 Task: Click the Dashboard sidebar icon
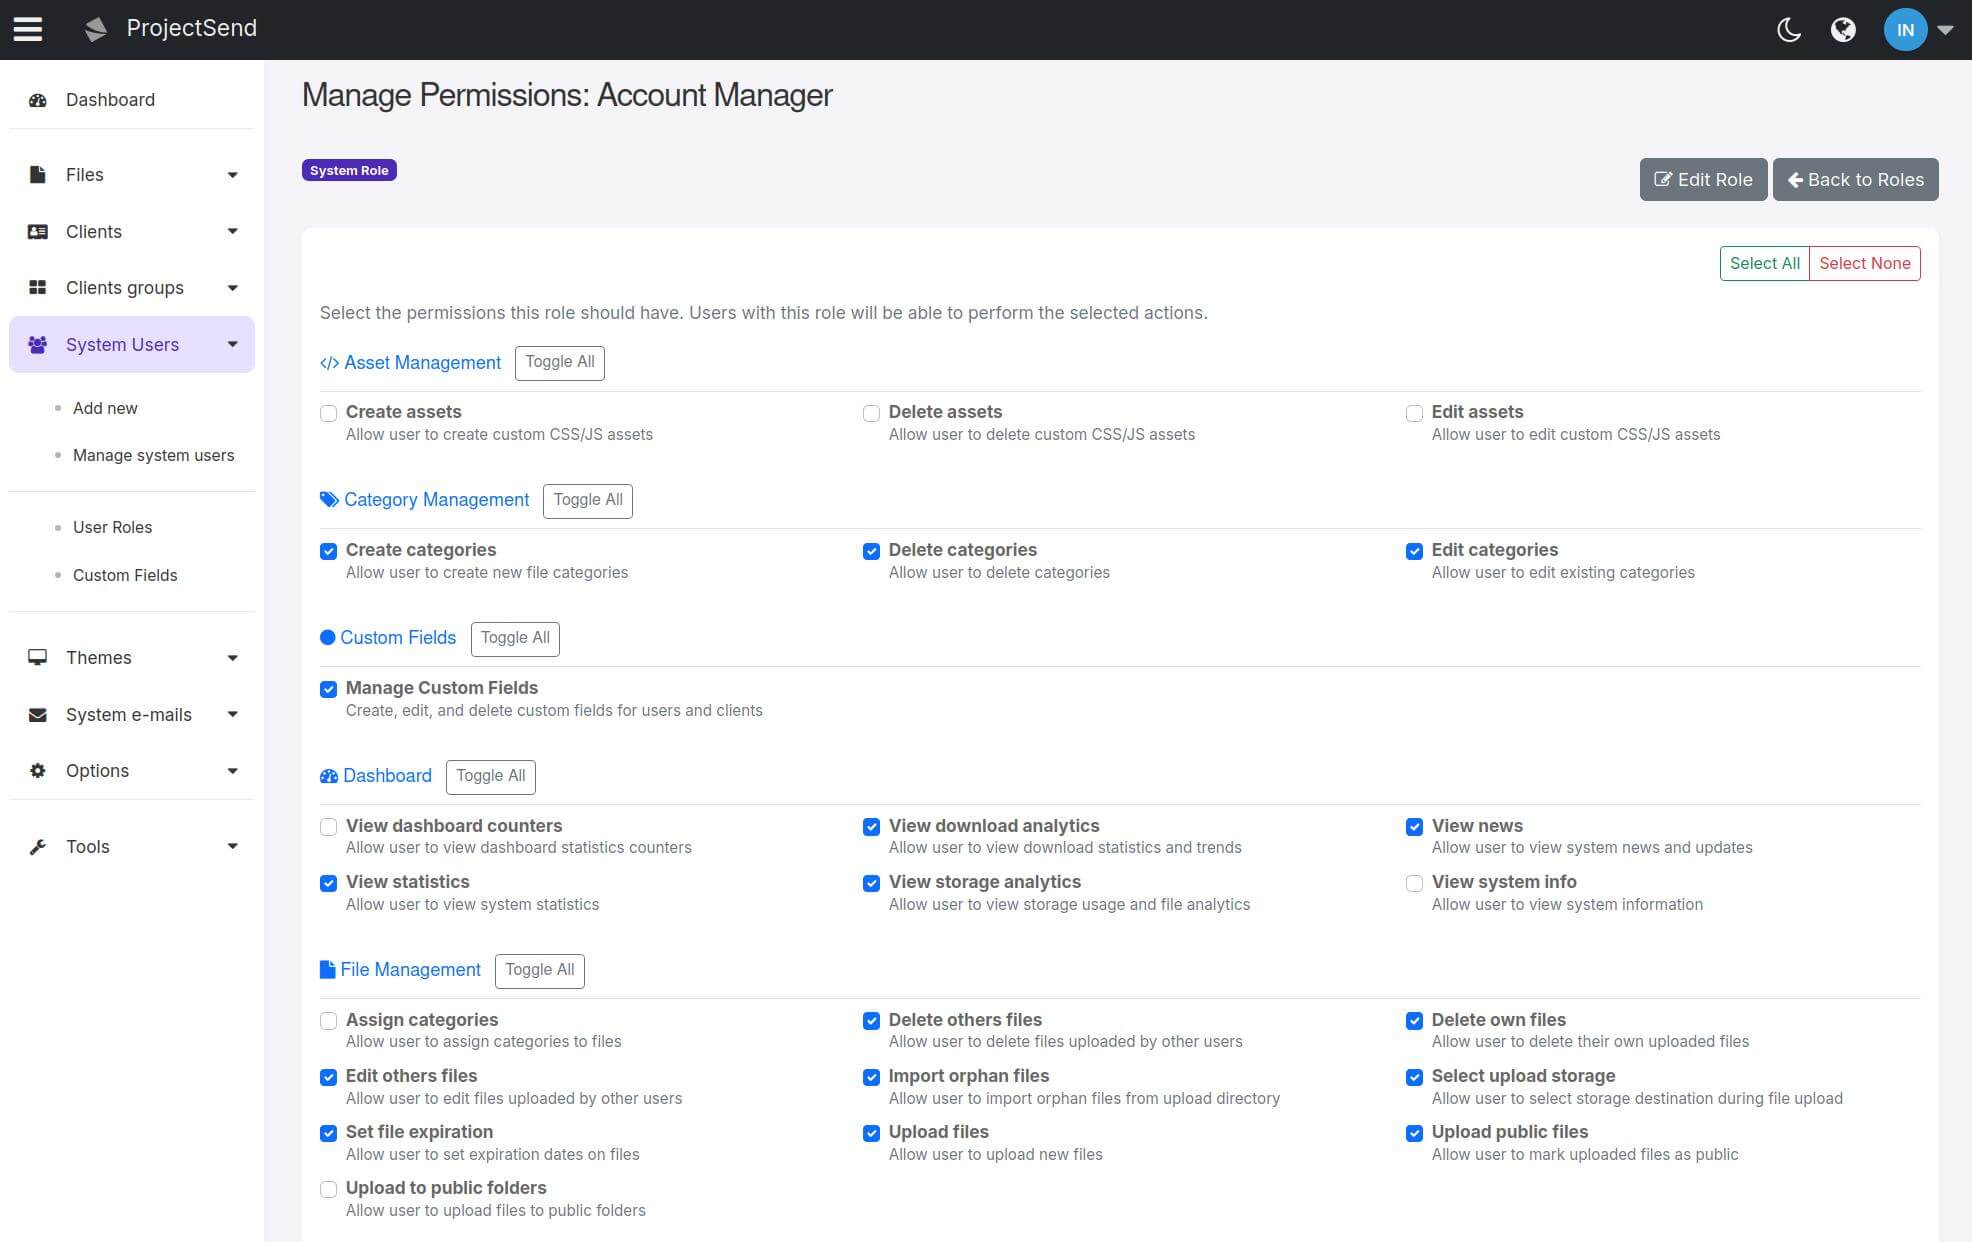point(38,100)
